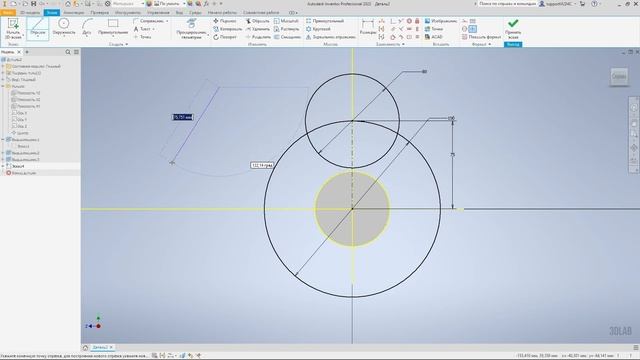
Task: Select the Rectangle (Прямоугольник) tool
Action: [113, 28]
